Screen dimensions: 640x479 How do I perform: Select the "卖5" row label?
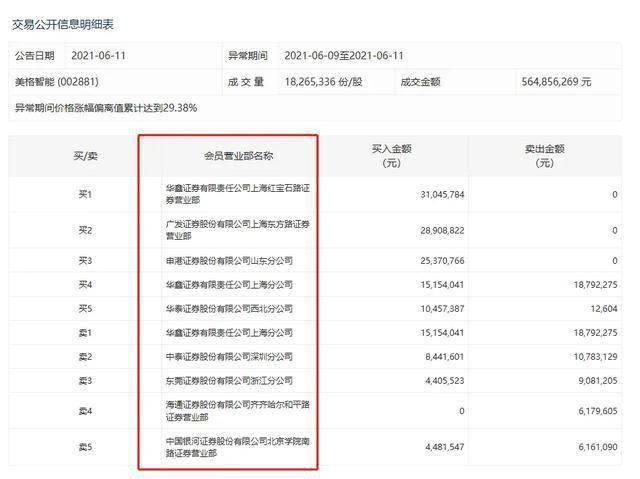pos(85,447)
